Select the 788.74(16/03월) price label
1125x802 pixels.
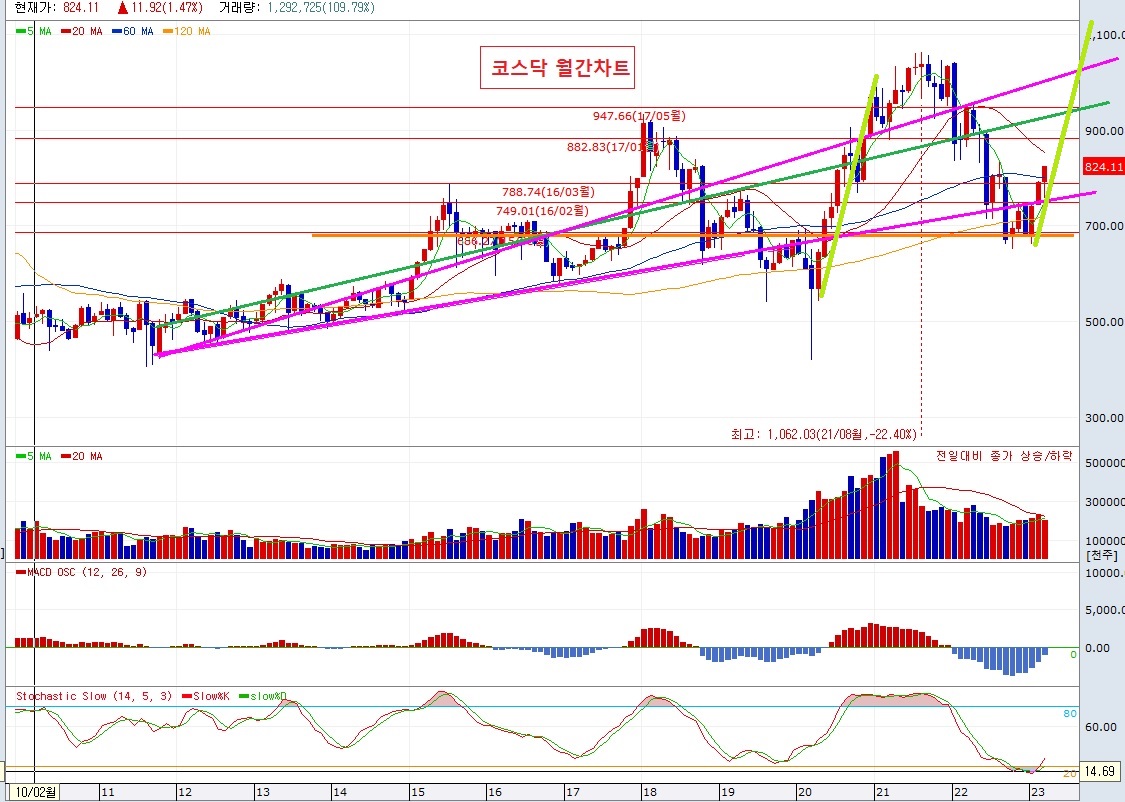pos(548,192)
